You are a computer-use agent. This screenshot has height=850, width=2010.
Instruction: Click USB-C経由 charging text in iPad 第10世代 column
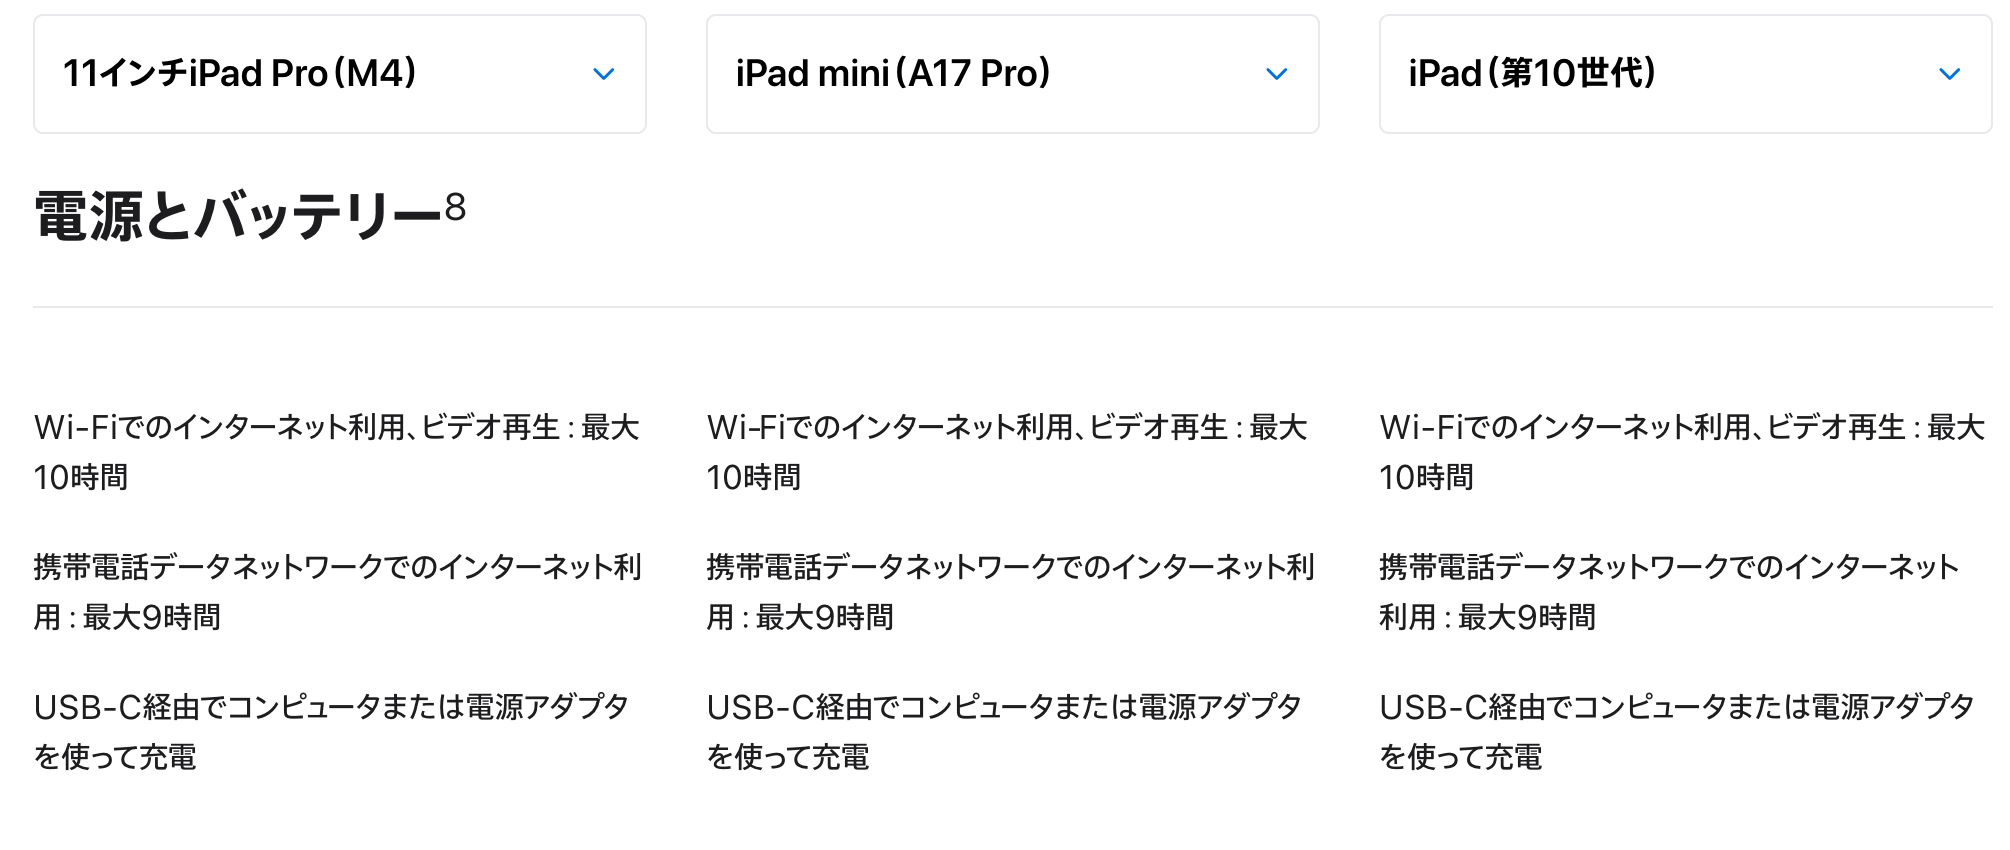[1678, 732]
